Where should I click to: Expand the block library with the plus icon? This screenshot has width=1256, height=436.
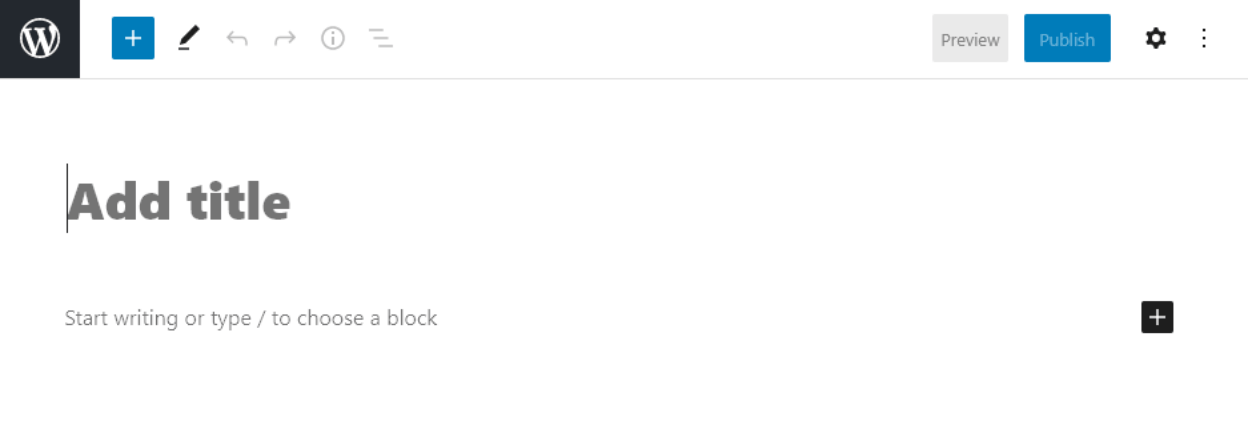click(x=133, y=39)
